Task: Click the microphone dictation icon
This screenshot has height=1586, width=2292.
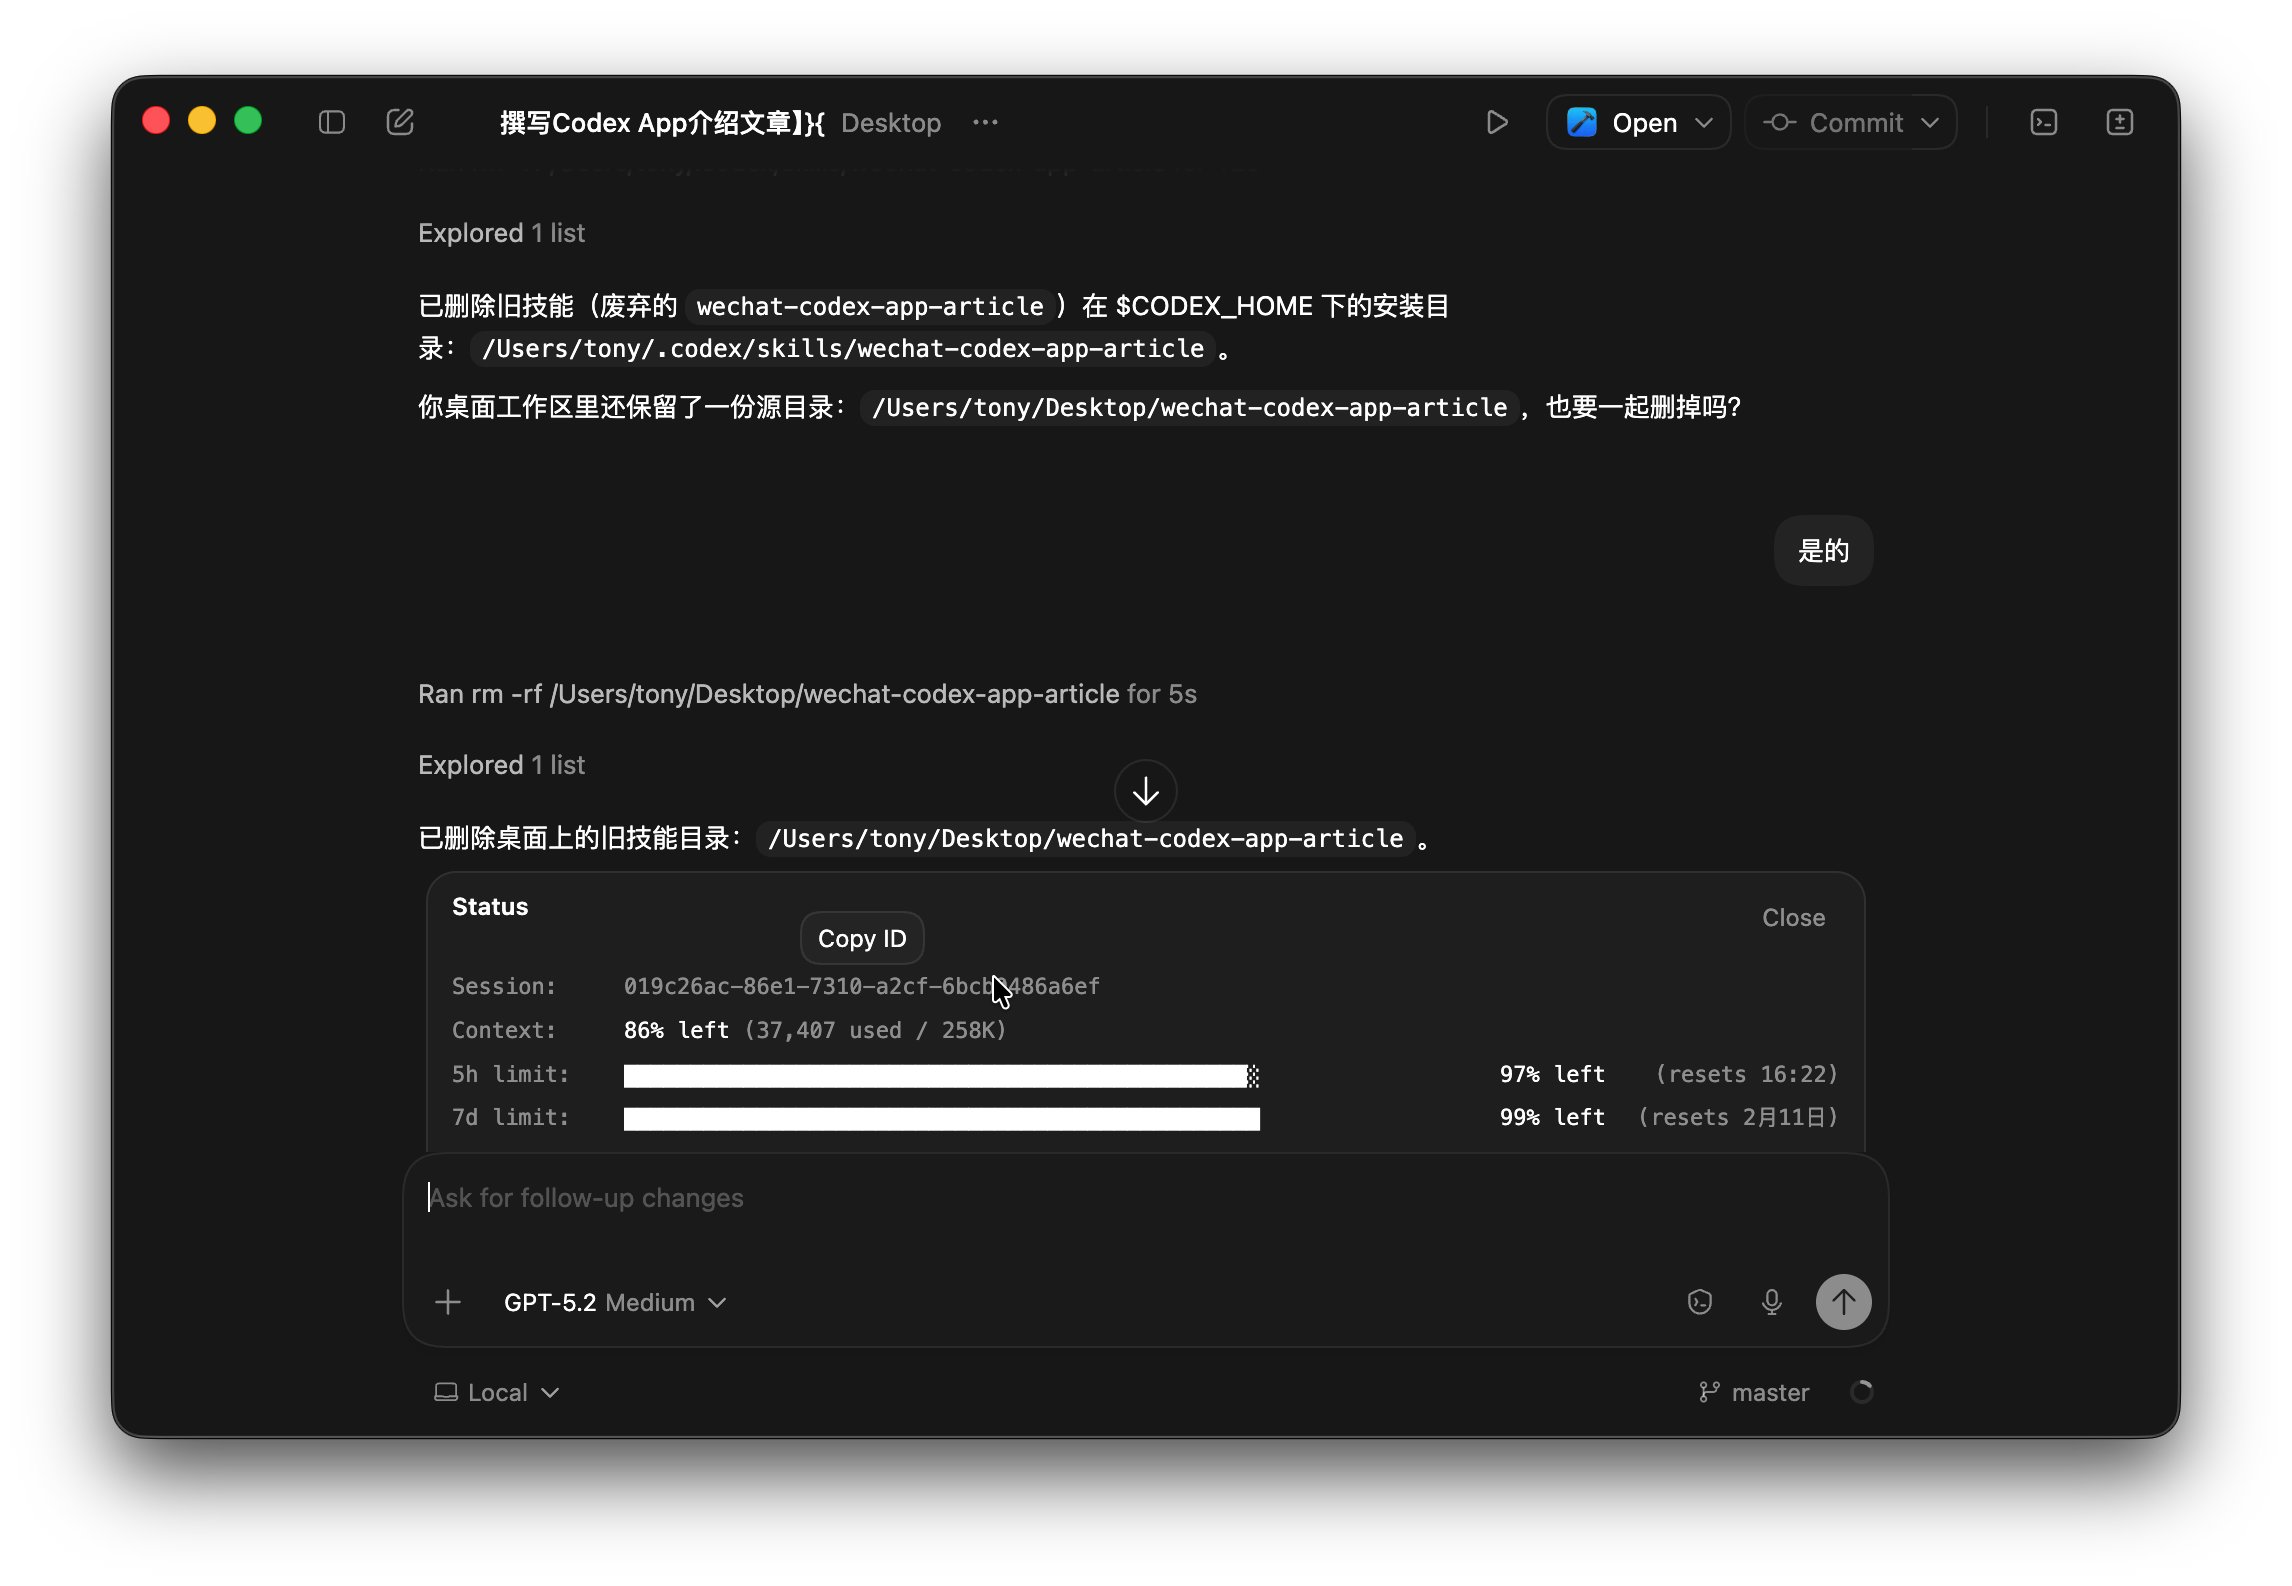Action: [x=1771, y=1302]
